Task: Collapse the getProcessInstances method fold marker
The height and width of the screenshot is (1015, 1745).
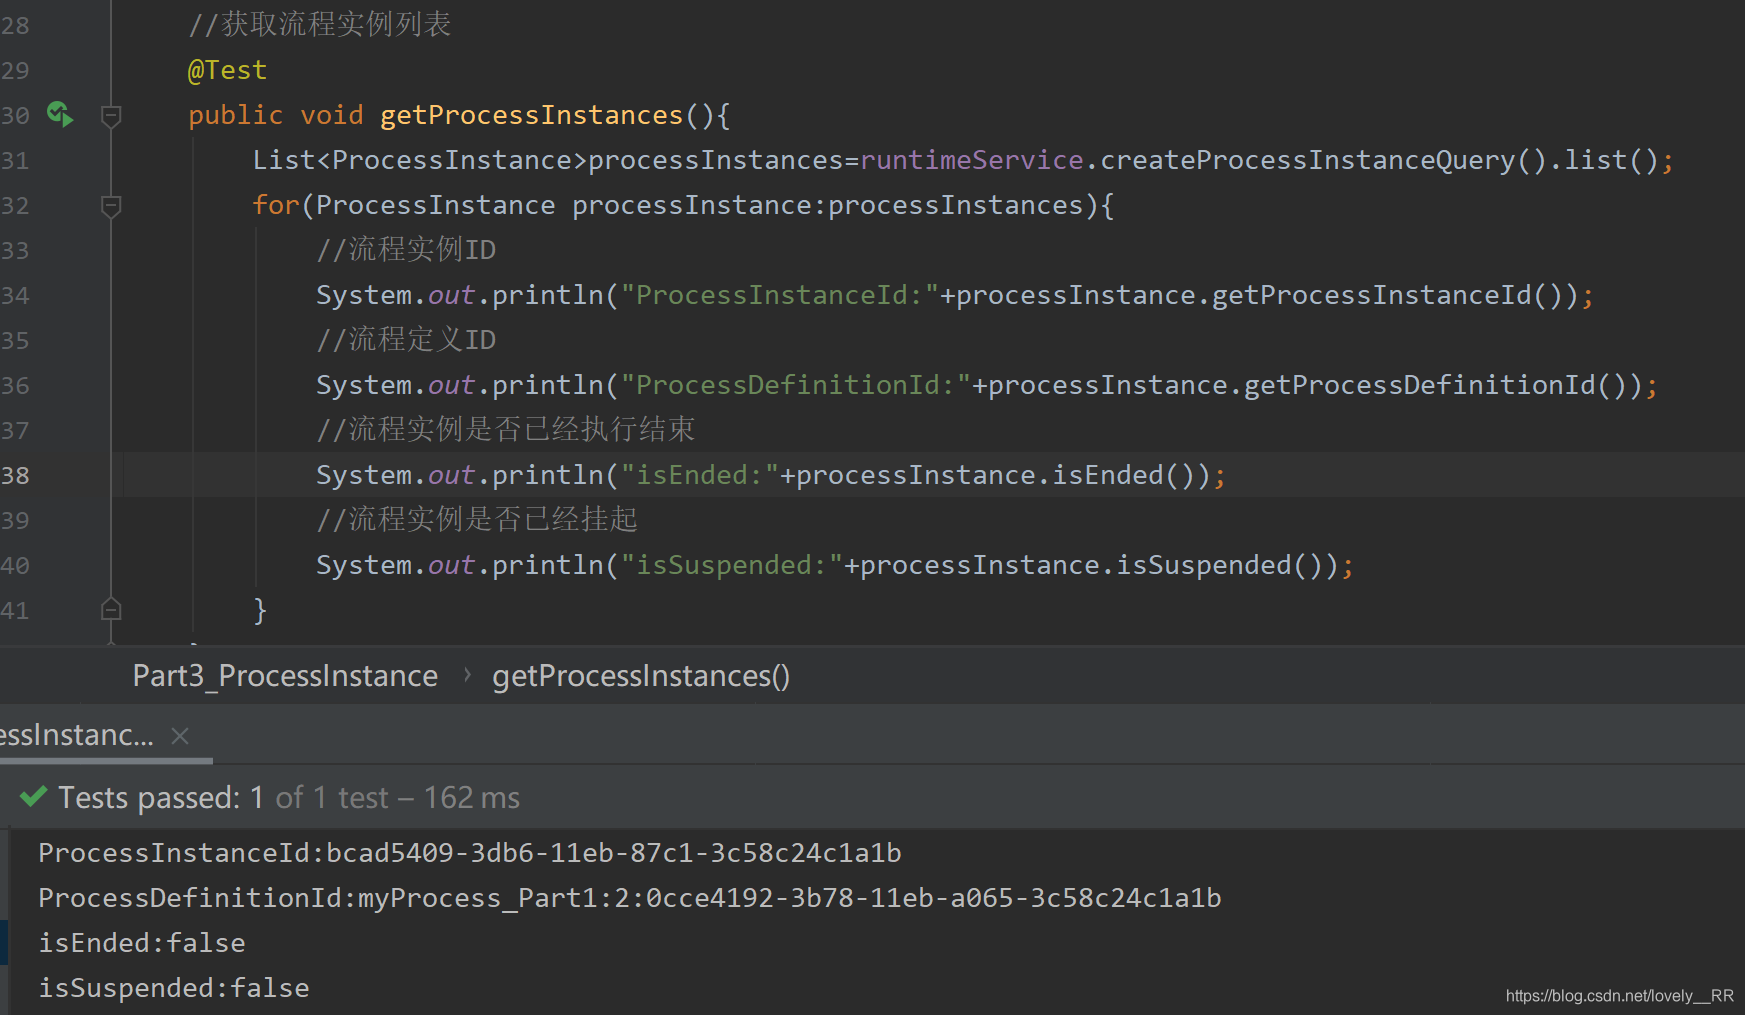Action: click(x=111, y=116)
